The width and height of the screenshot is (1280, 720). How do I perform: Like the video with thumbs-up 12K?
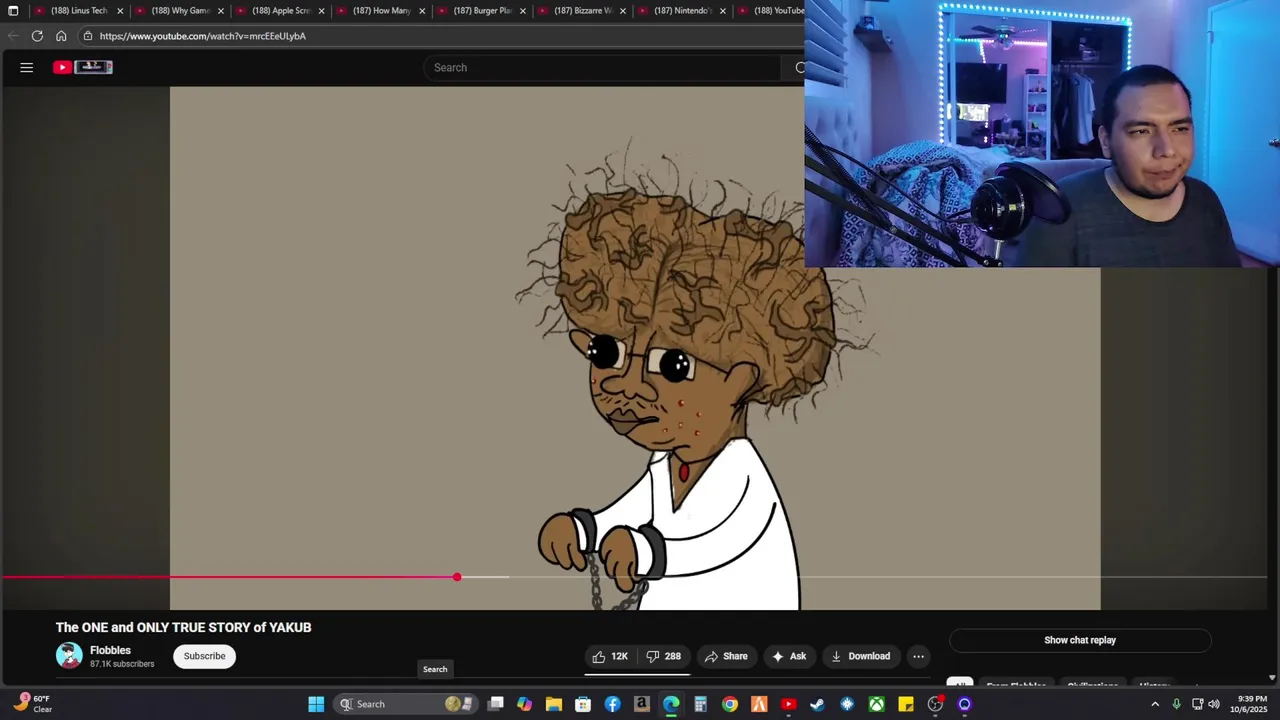(x=610, y=656)
